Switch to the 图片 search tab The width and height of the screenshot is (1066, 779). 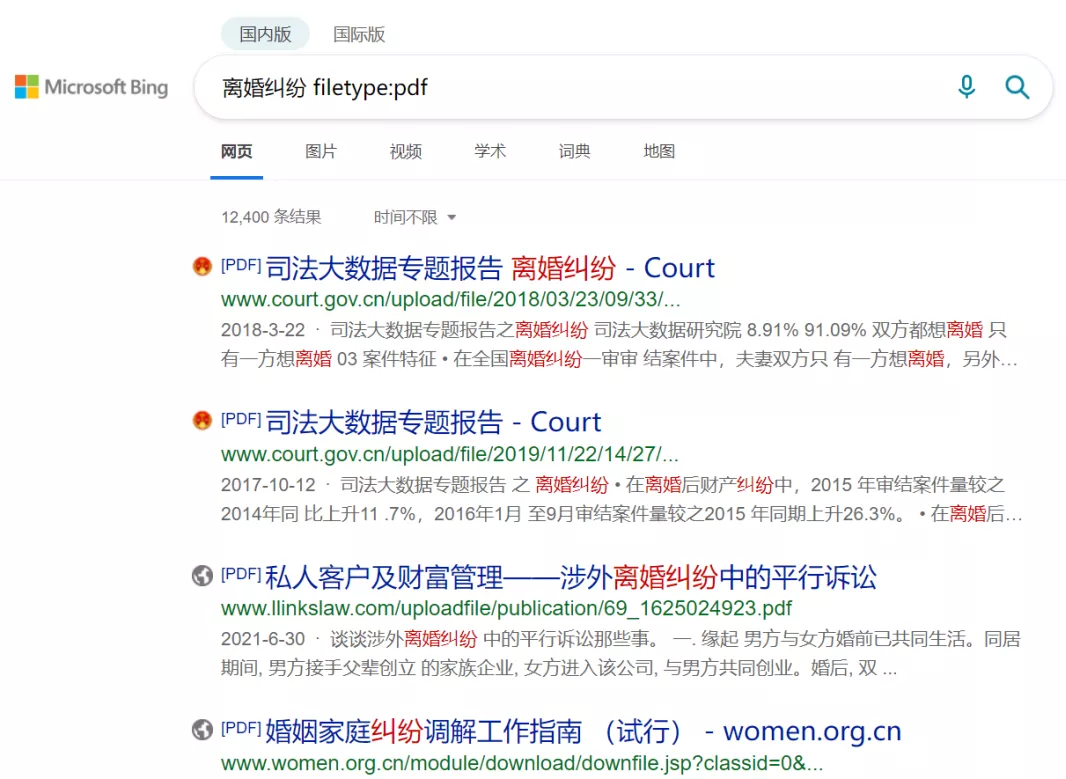pyautogui.click(x=320, y=151)
